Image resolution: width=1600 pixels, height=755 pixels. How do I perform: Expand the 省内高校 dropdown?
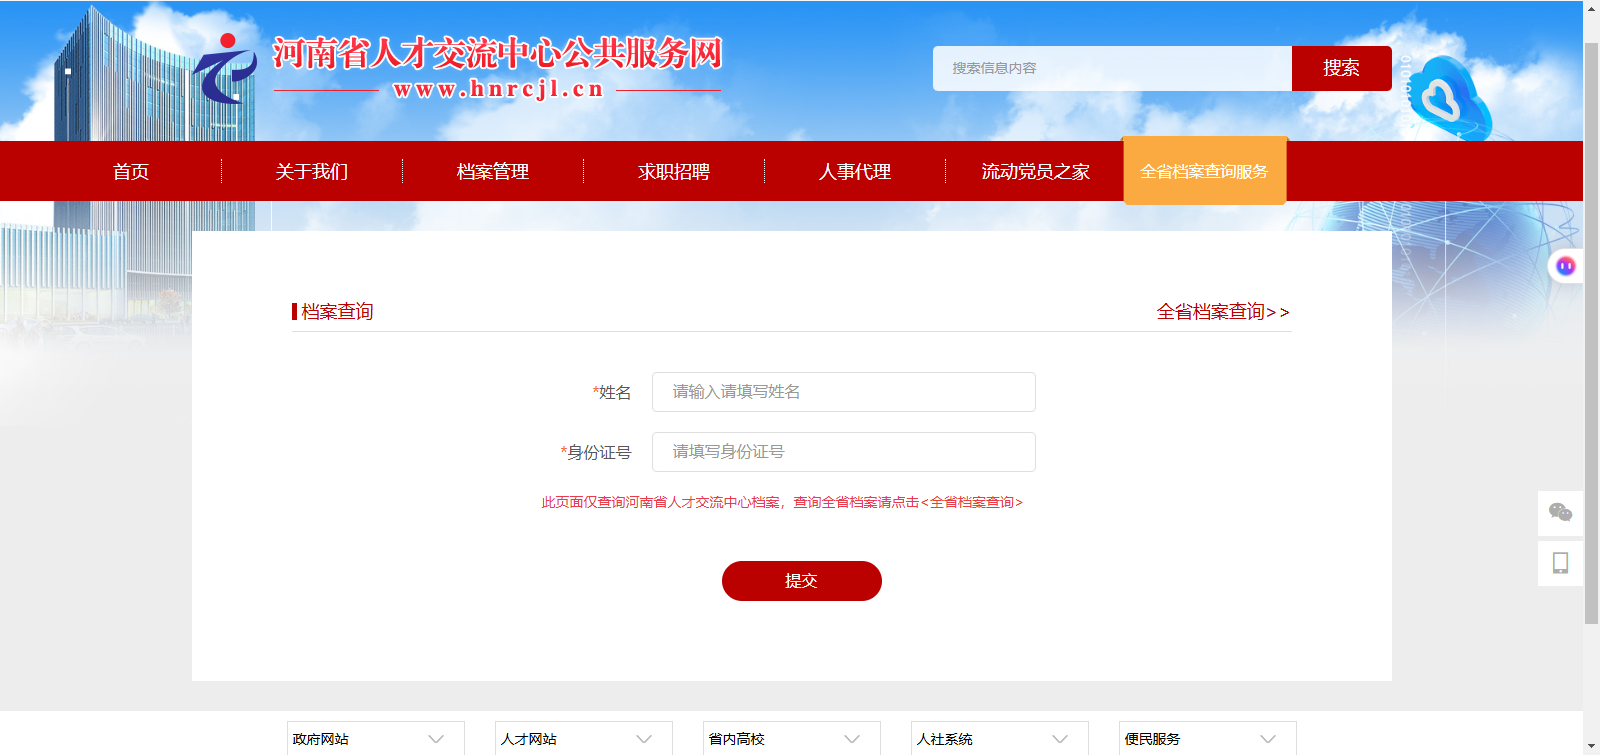click(792, 739)
